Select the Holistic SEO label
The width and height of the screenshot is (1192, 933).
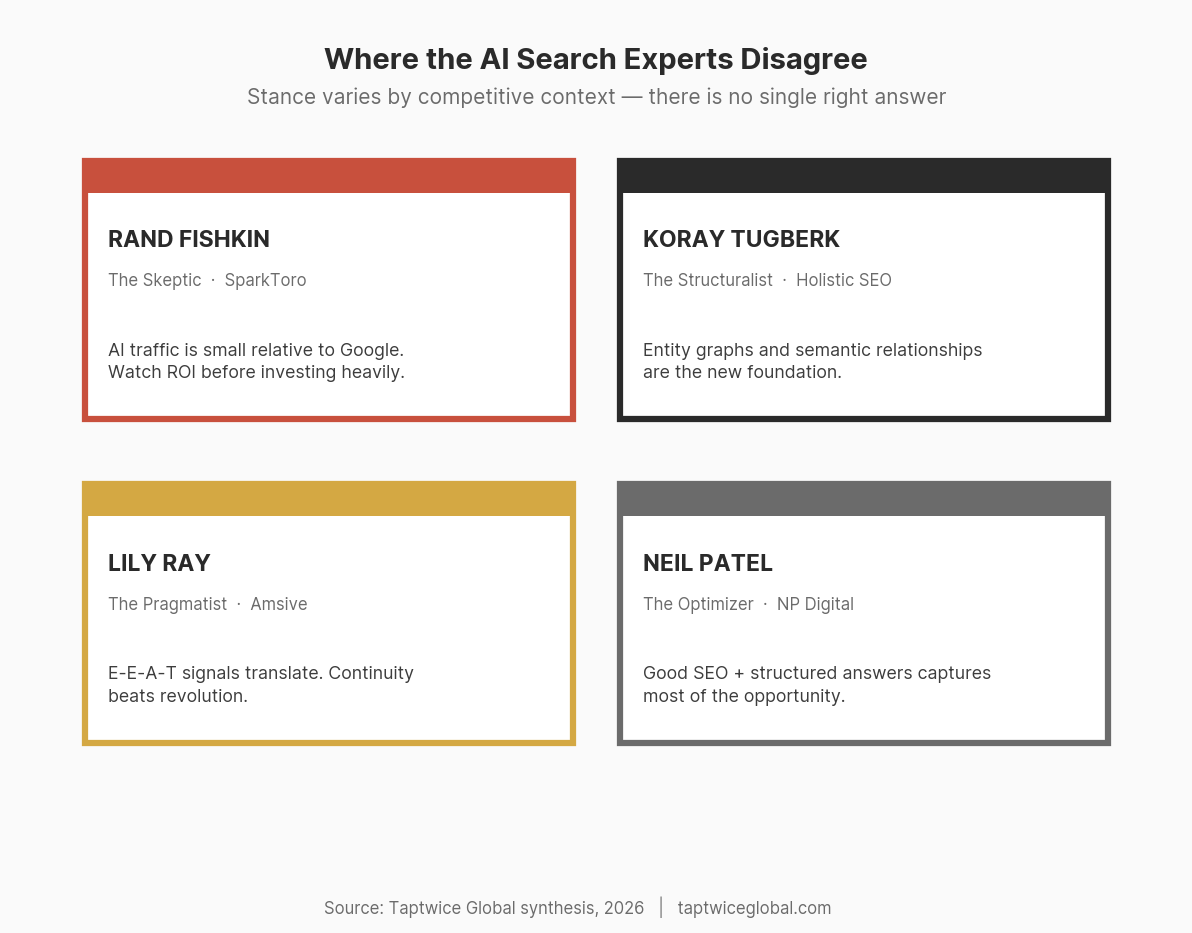(x=844, y=280)
